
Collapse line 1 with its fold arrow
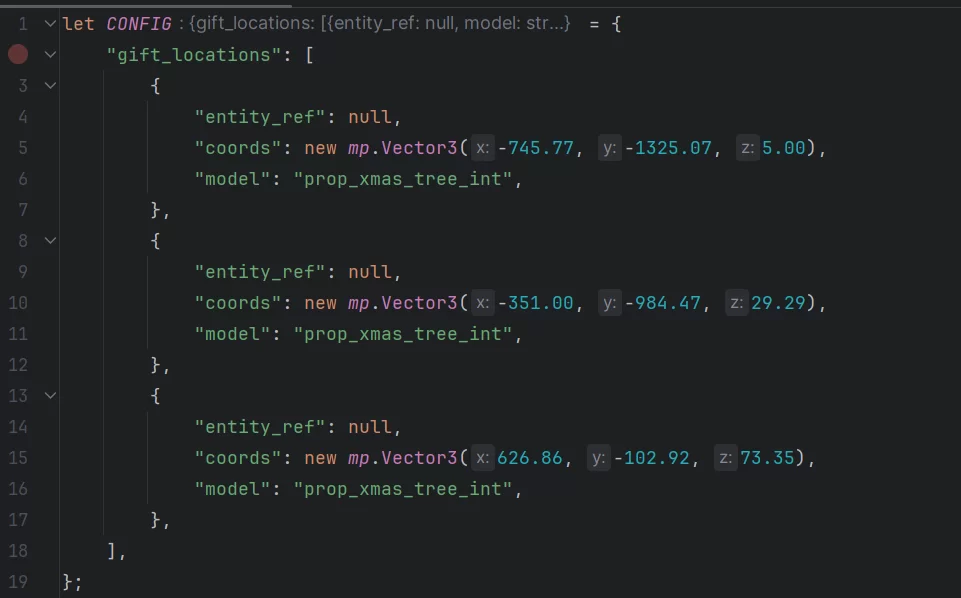pos(50,22)
